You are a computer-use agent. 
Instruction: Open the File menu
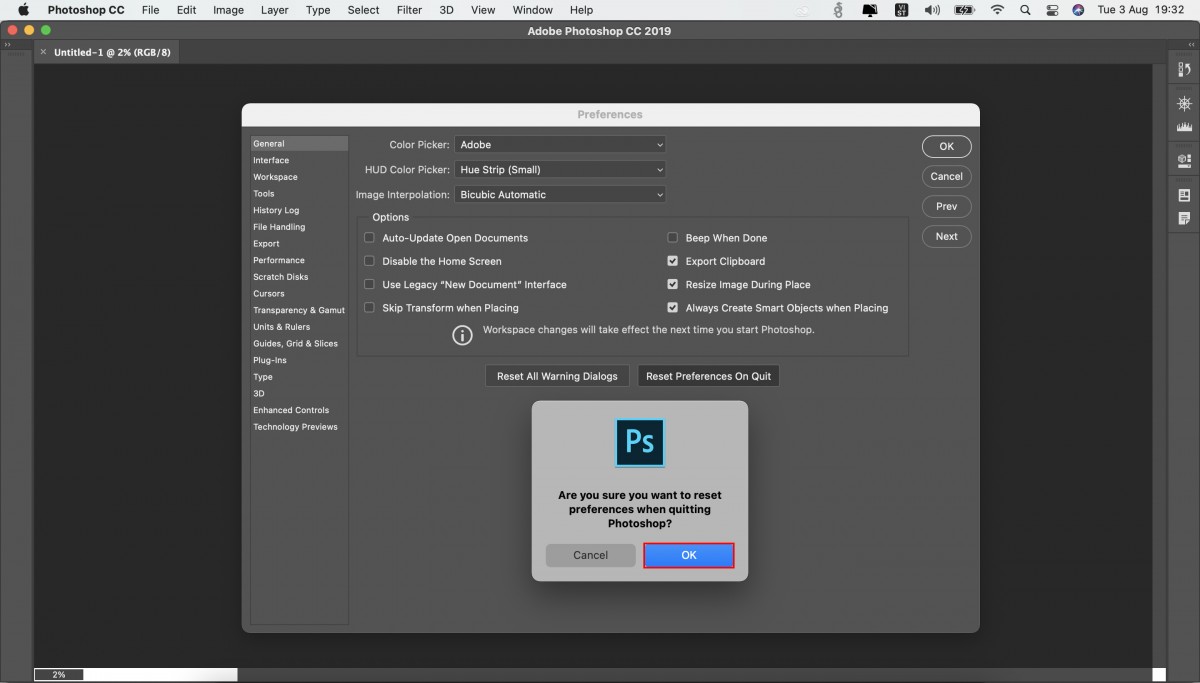coord(150,10)
